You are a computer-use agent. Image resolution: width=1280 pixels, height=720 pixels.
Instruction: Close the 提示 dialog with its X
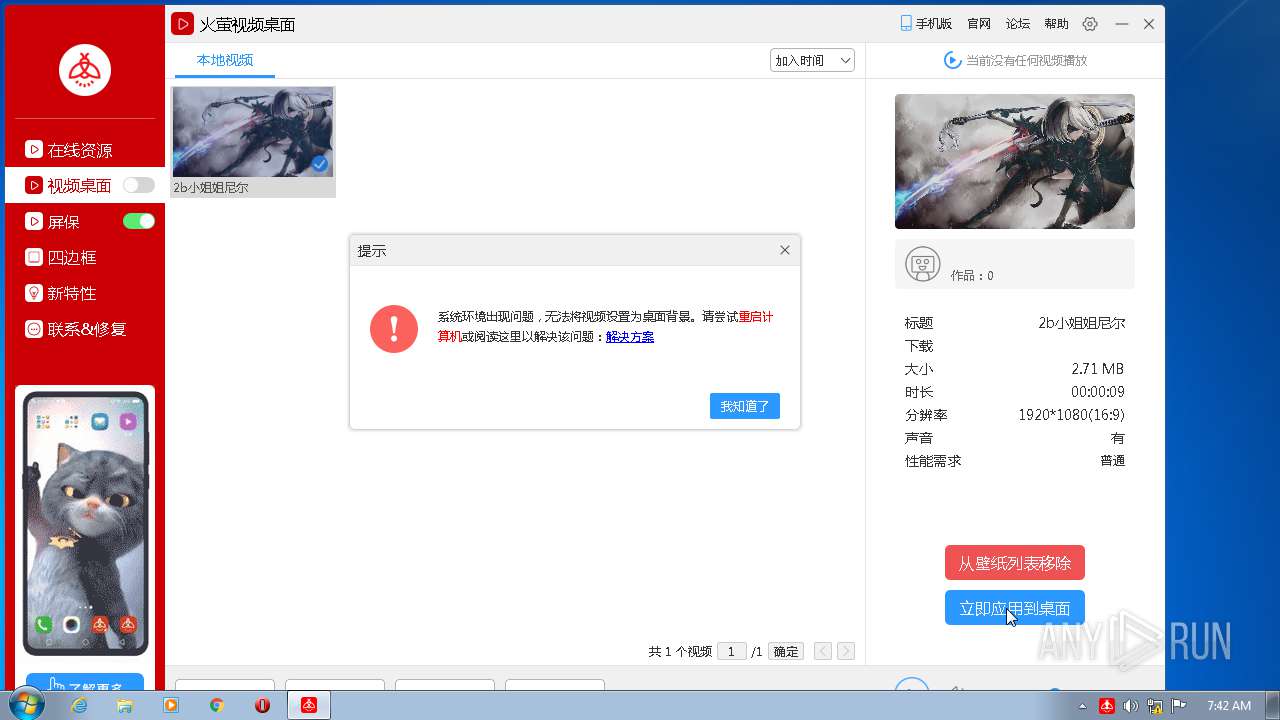pos(785,250)
